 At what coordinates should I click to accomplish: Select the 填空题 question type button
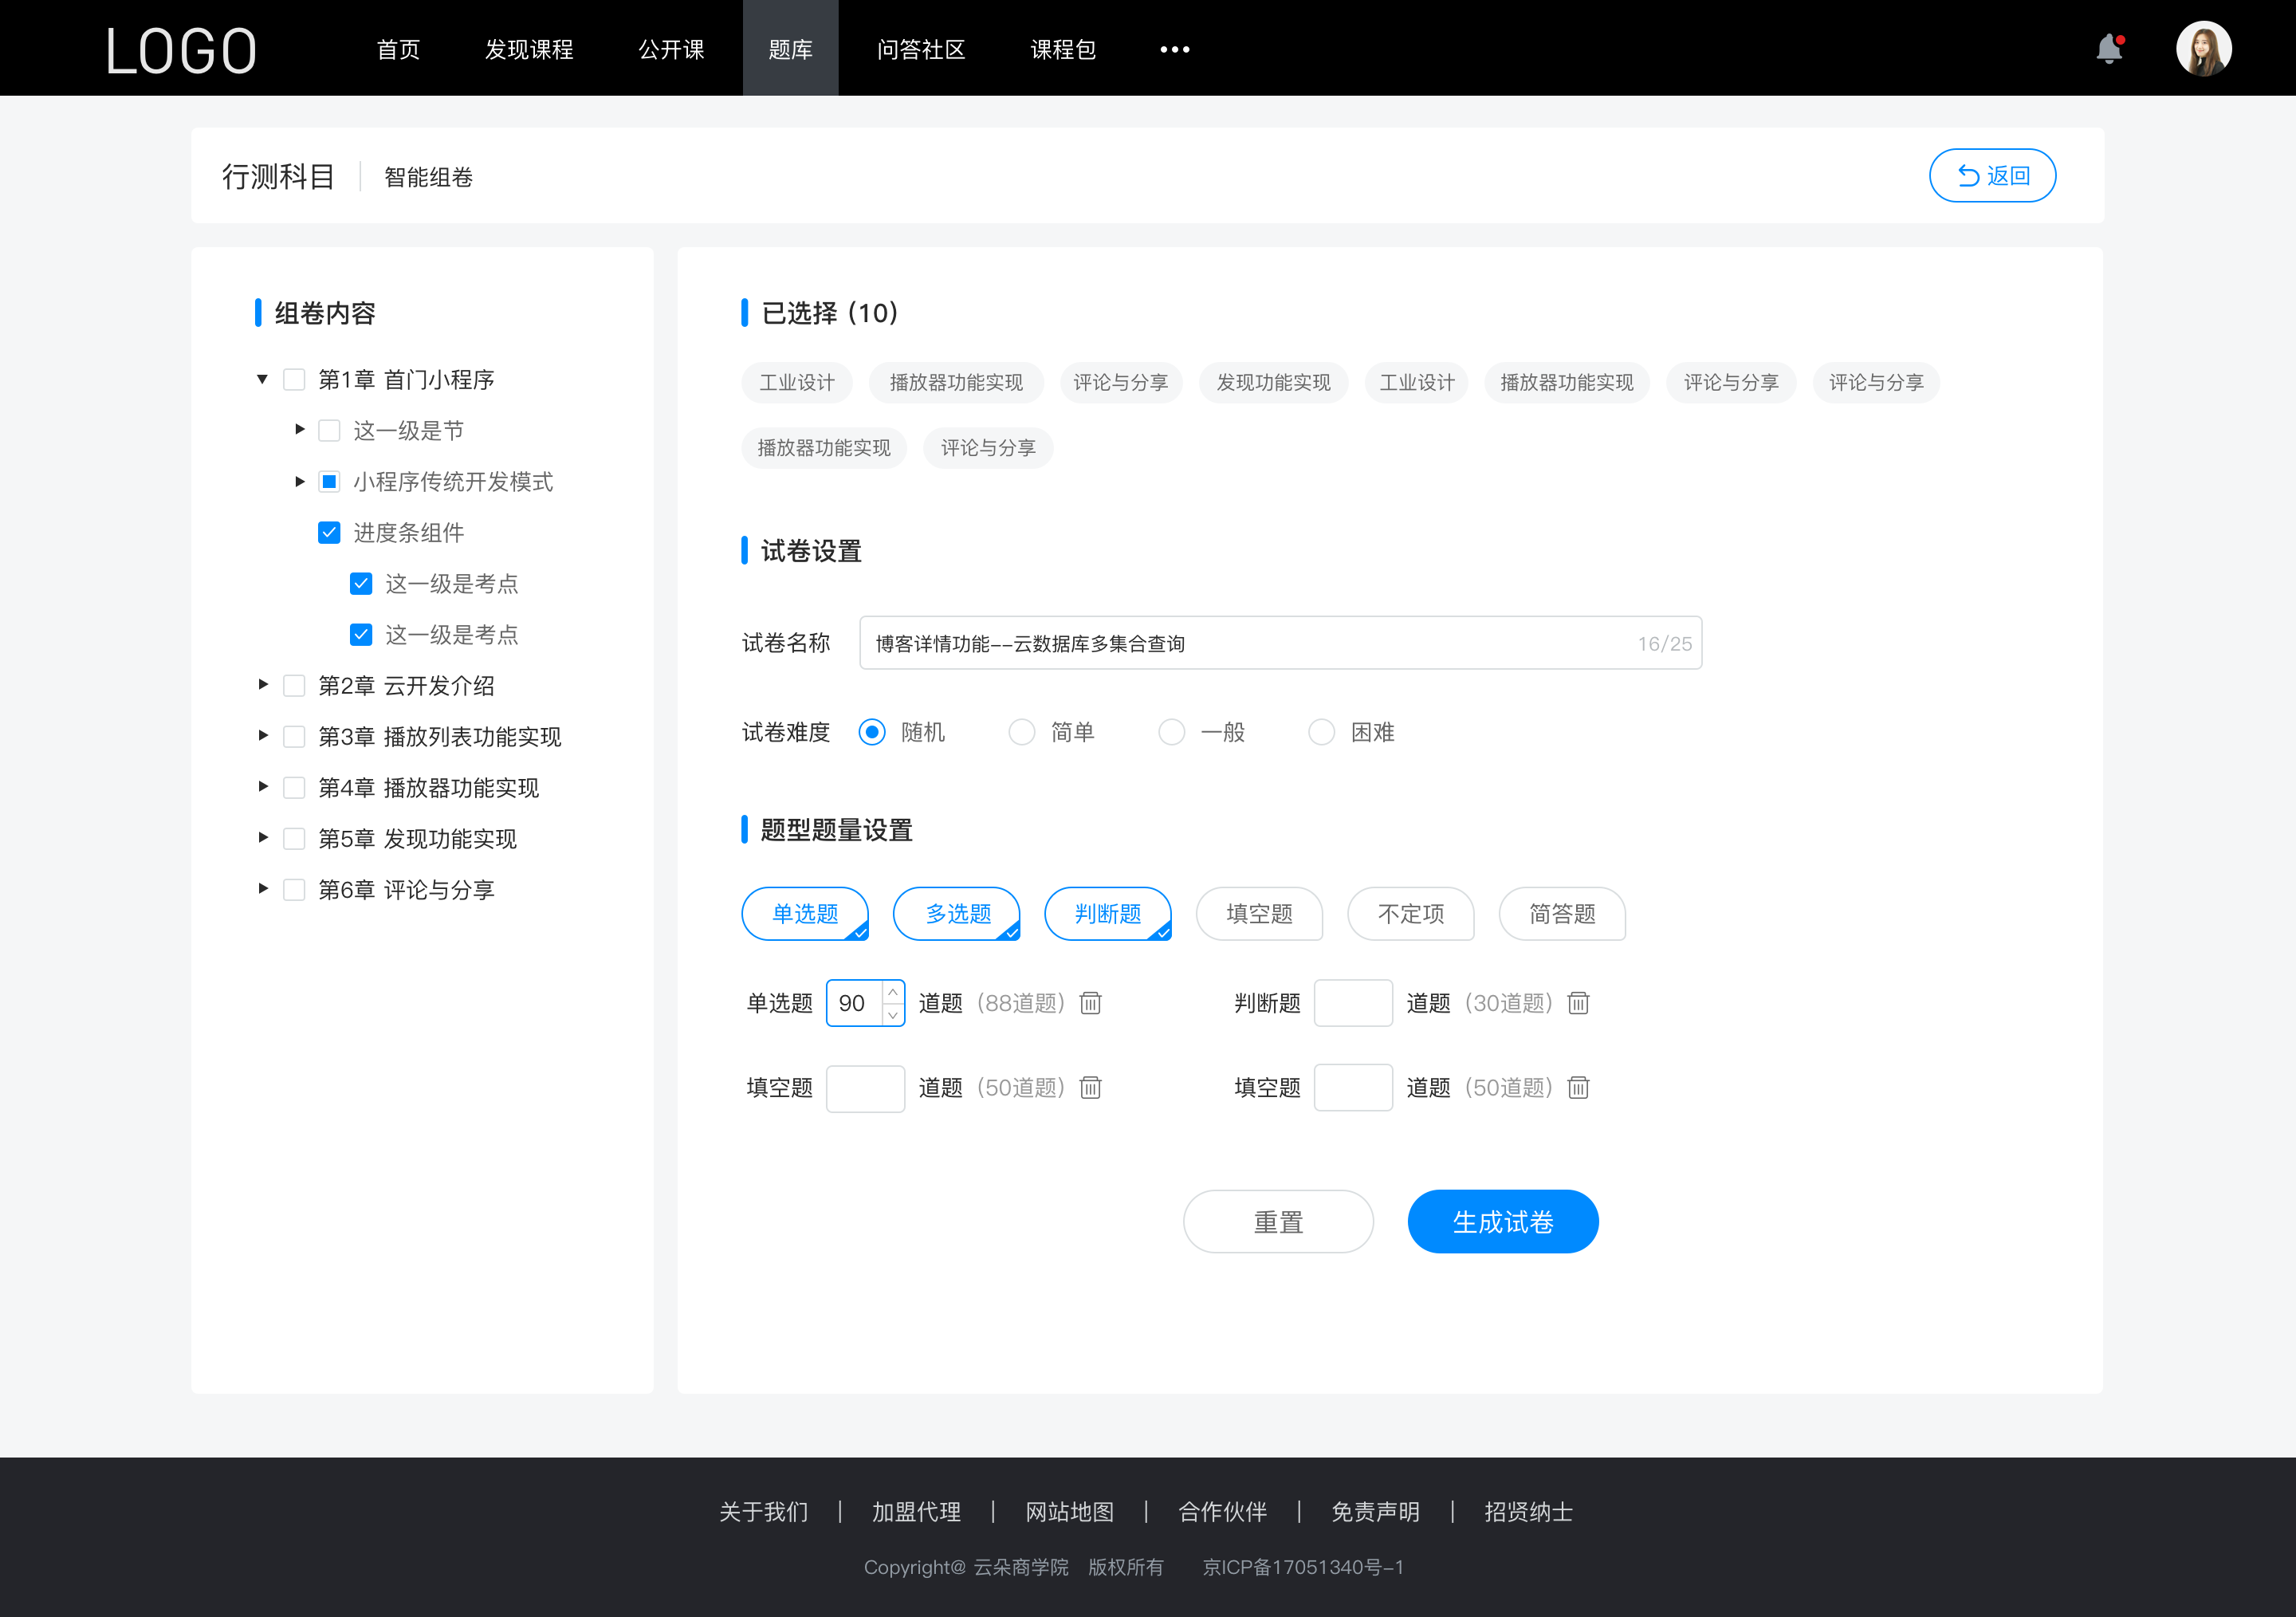coord(1260,914)
